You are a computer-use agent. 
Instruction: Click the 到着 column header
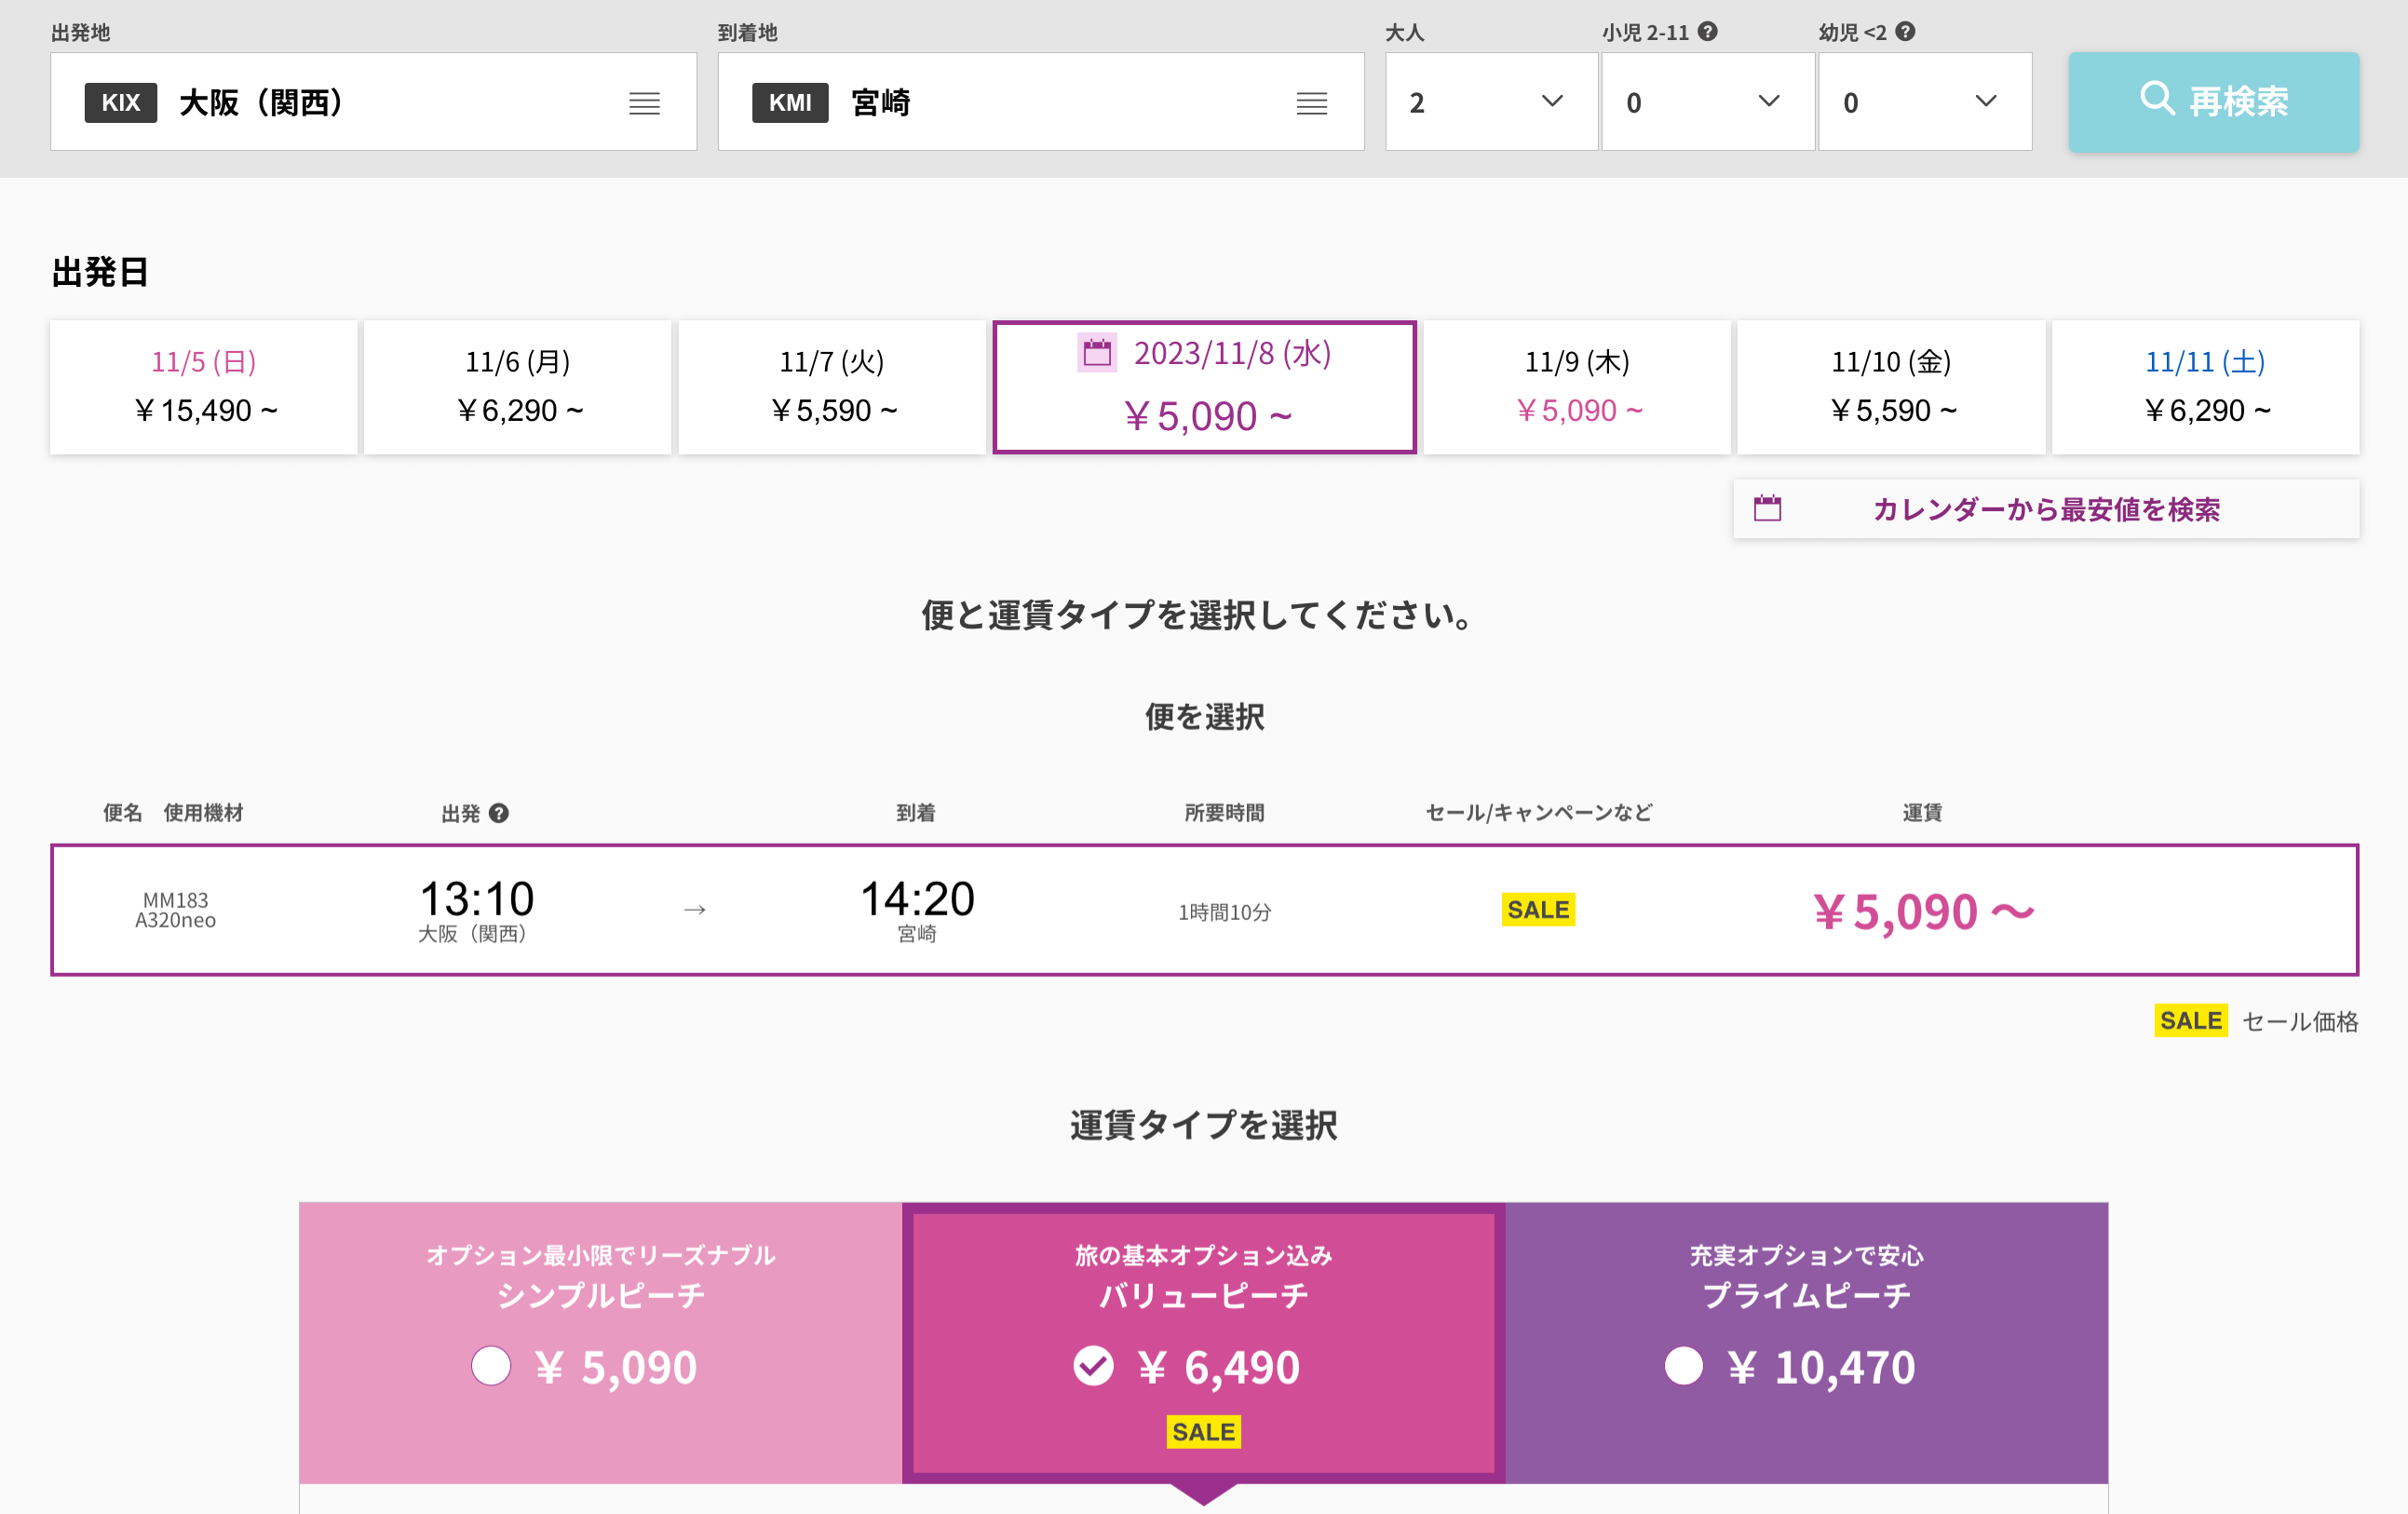915,813
